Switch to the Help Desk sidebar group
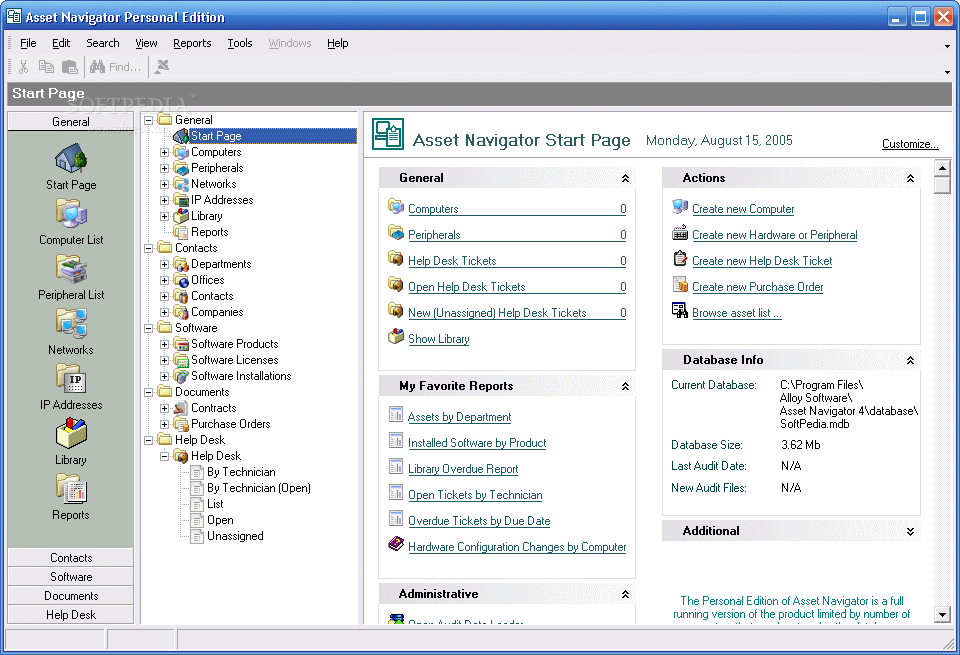Image resolution: width=960 pixels, height=655 pixels. pyautogui.click(x=70, y=615)
